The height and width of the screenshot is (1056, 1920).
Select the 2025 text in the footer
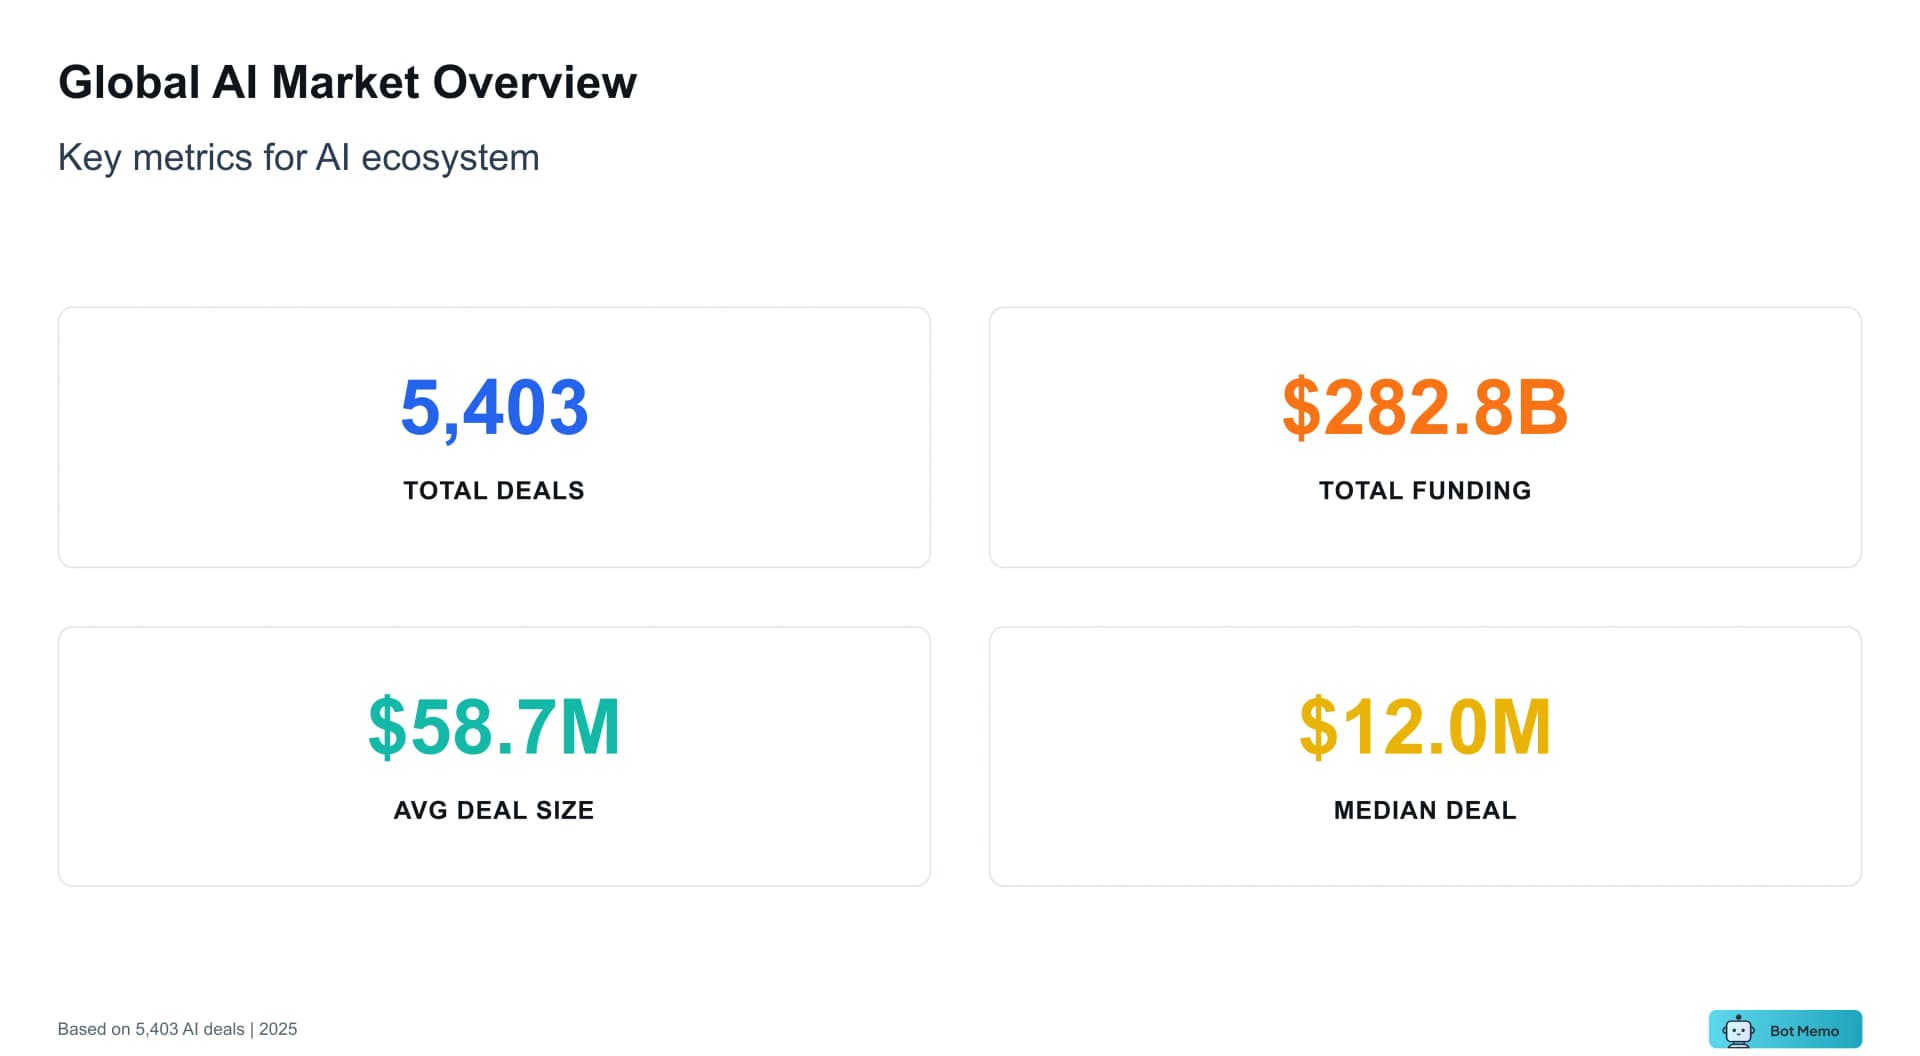coord(278,1028)
